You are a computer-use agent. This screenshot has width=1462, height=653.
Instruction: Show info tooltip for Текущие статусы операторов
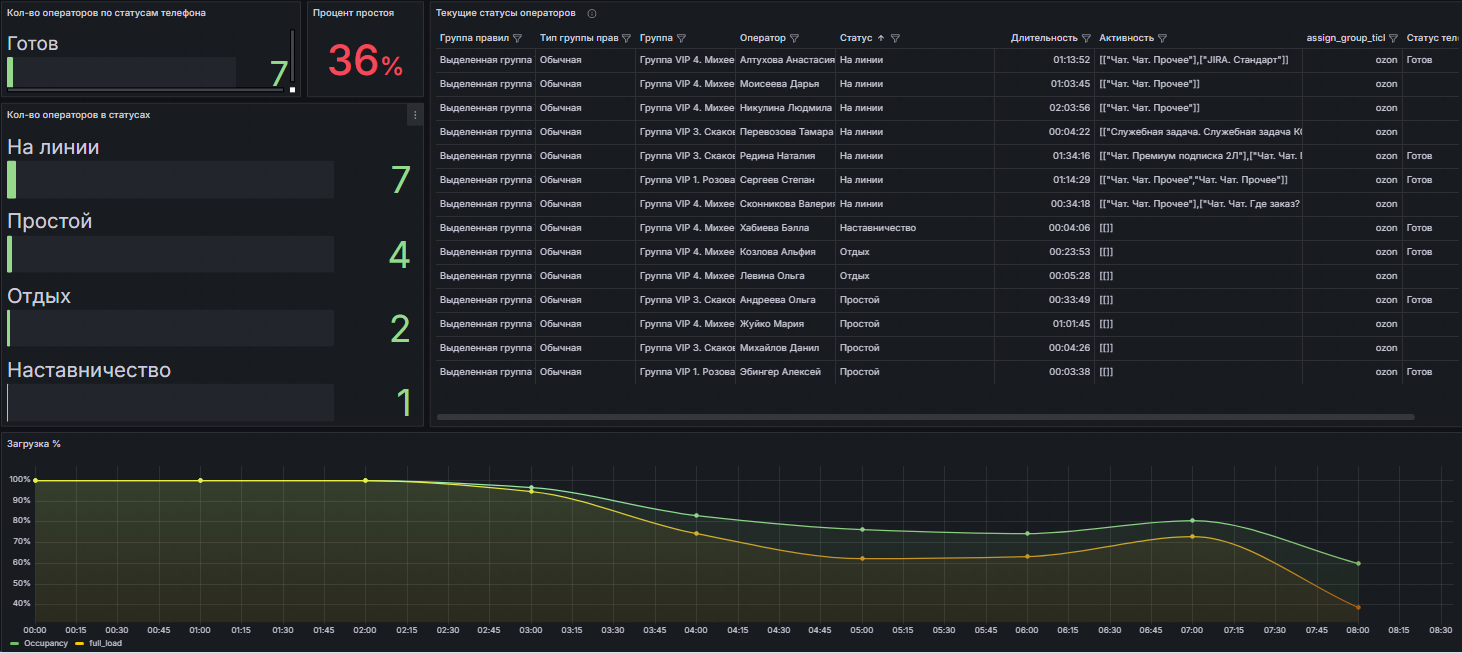[592, 14]
